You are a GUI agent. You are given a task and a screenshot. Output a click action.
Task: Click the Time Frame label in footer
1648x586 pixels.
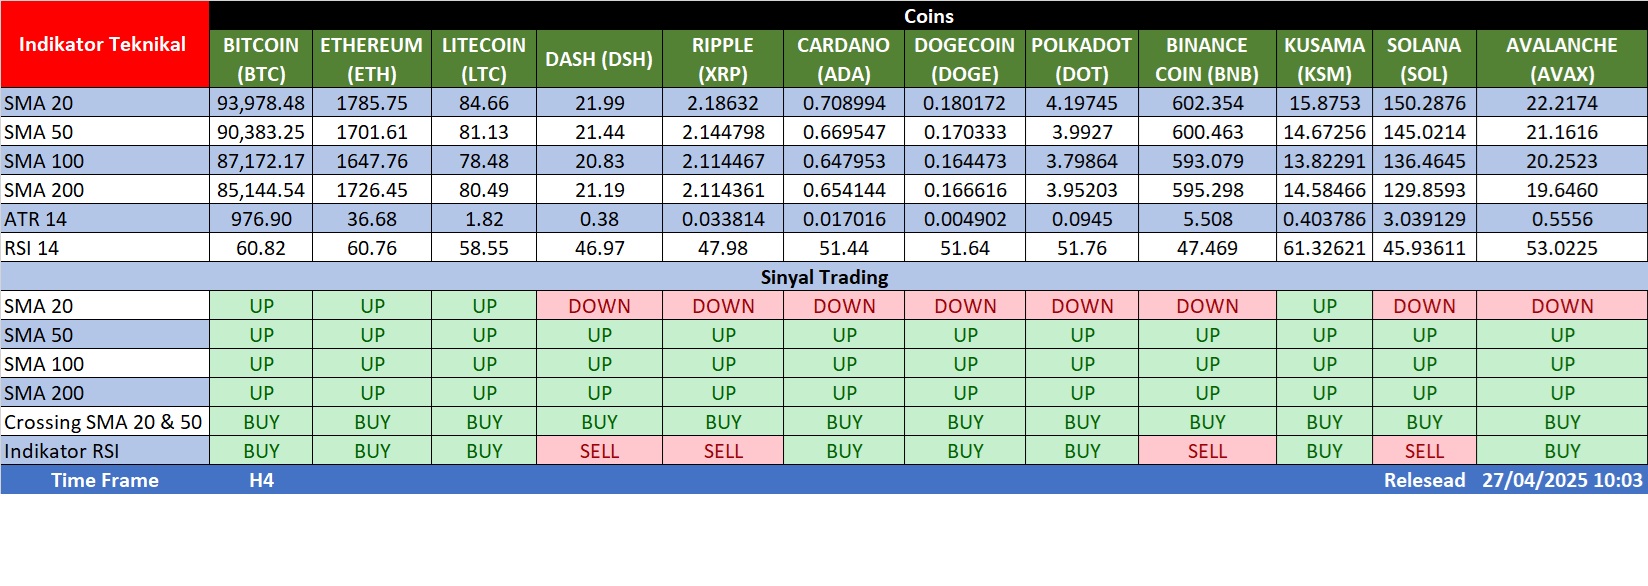105,480
